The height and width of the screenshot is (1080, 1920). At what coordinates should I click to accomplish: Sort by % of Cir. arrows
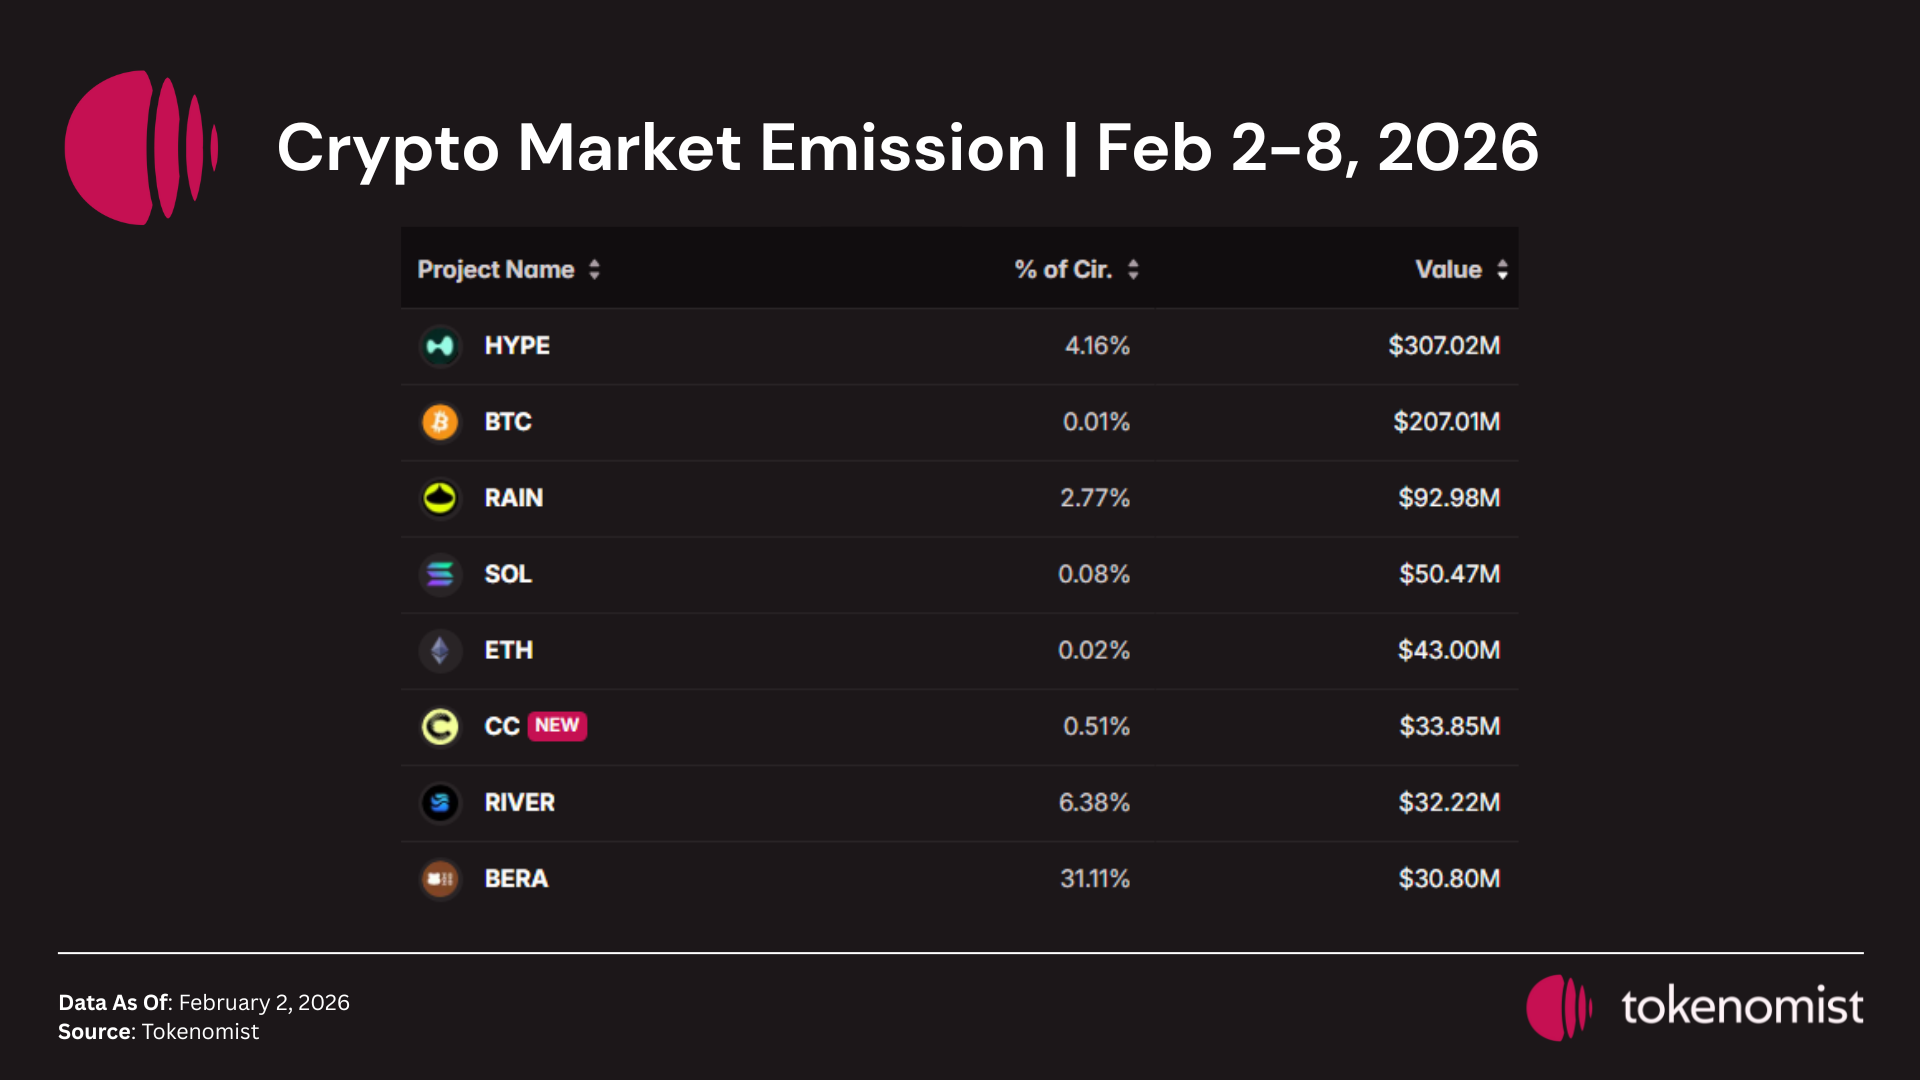1133,269
